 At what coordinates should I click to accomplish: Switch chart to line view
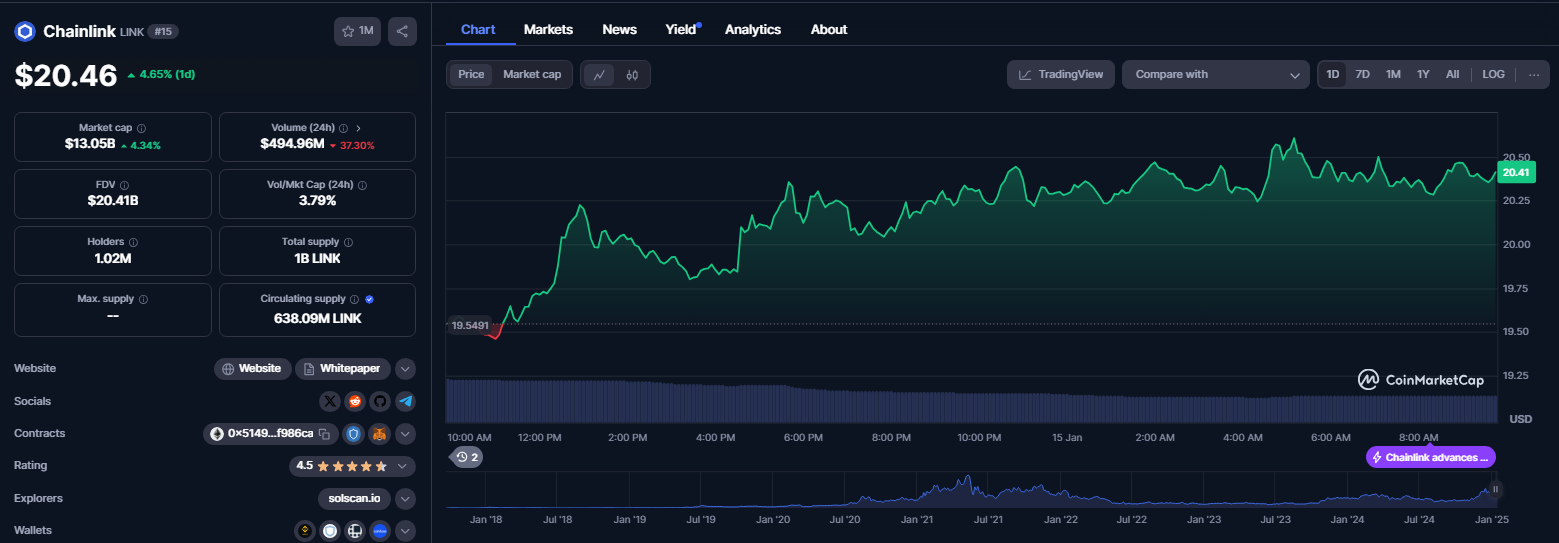click(x=599, y=74)
